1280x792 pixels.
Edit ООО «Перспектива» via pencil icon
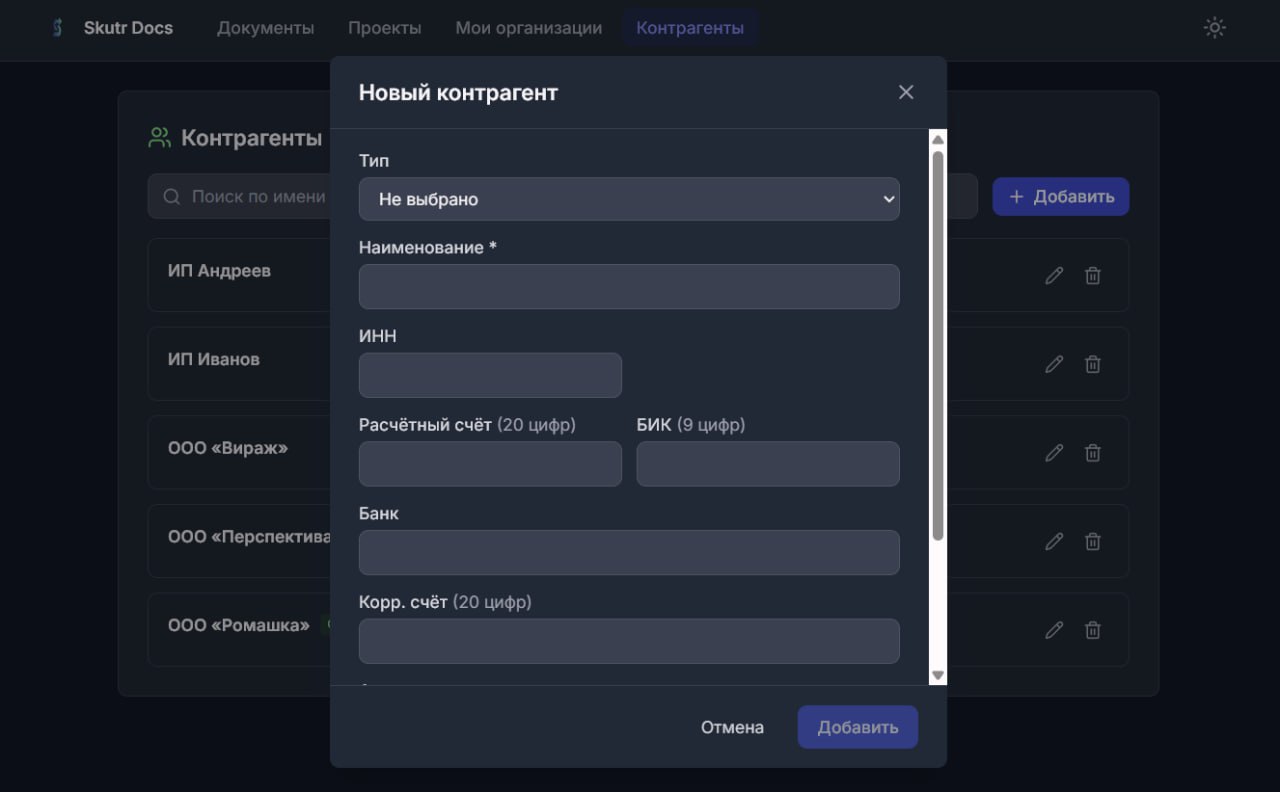point(1054,541)
